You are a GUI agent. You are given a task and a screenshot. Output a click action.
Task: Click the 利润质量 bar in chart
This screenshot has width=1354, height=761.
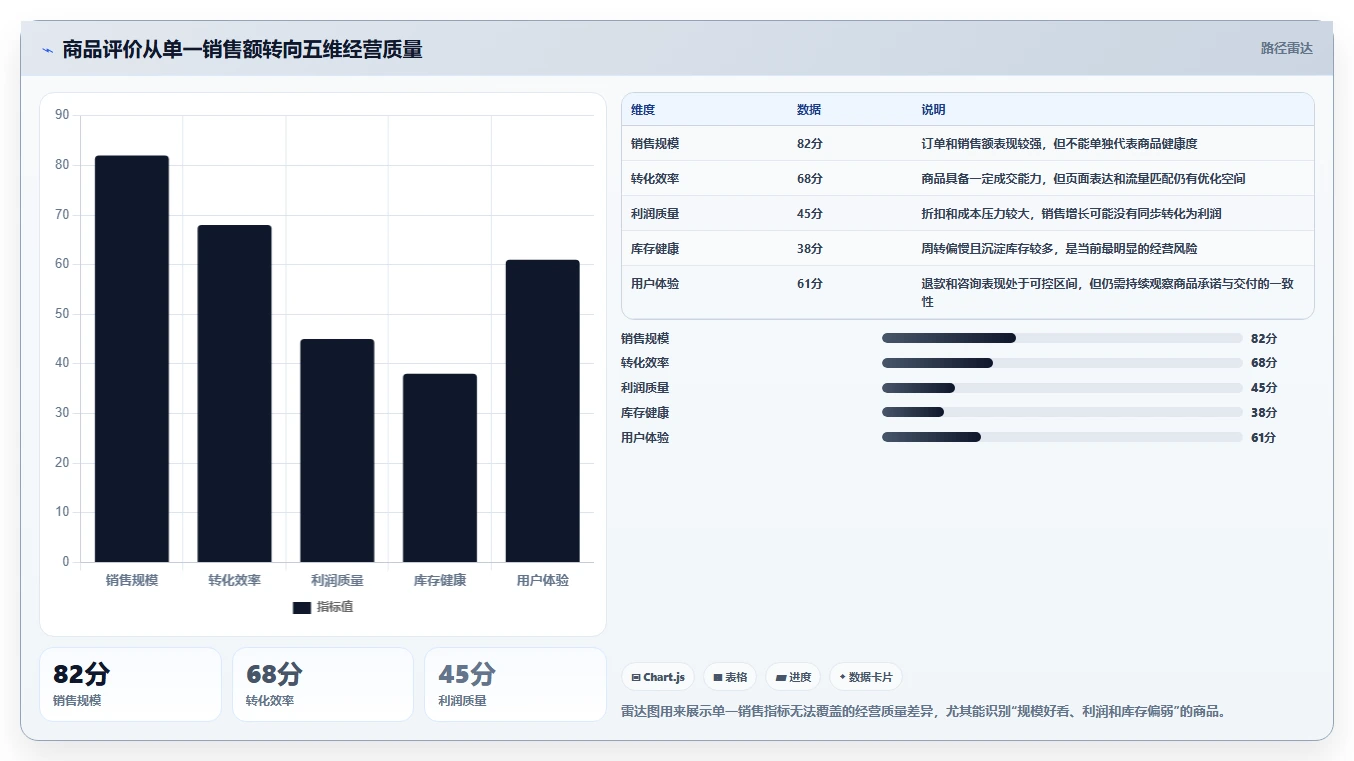[337, 450]
